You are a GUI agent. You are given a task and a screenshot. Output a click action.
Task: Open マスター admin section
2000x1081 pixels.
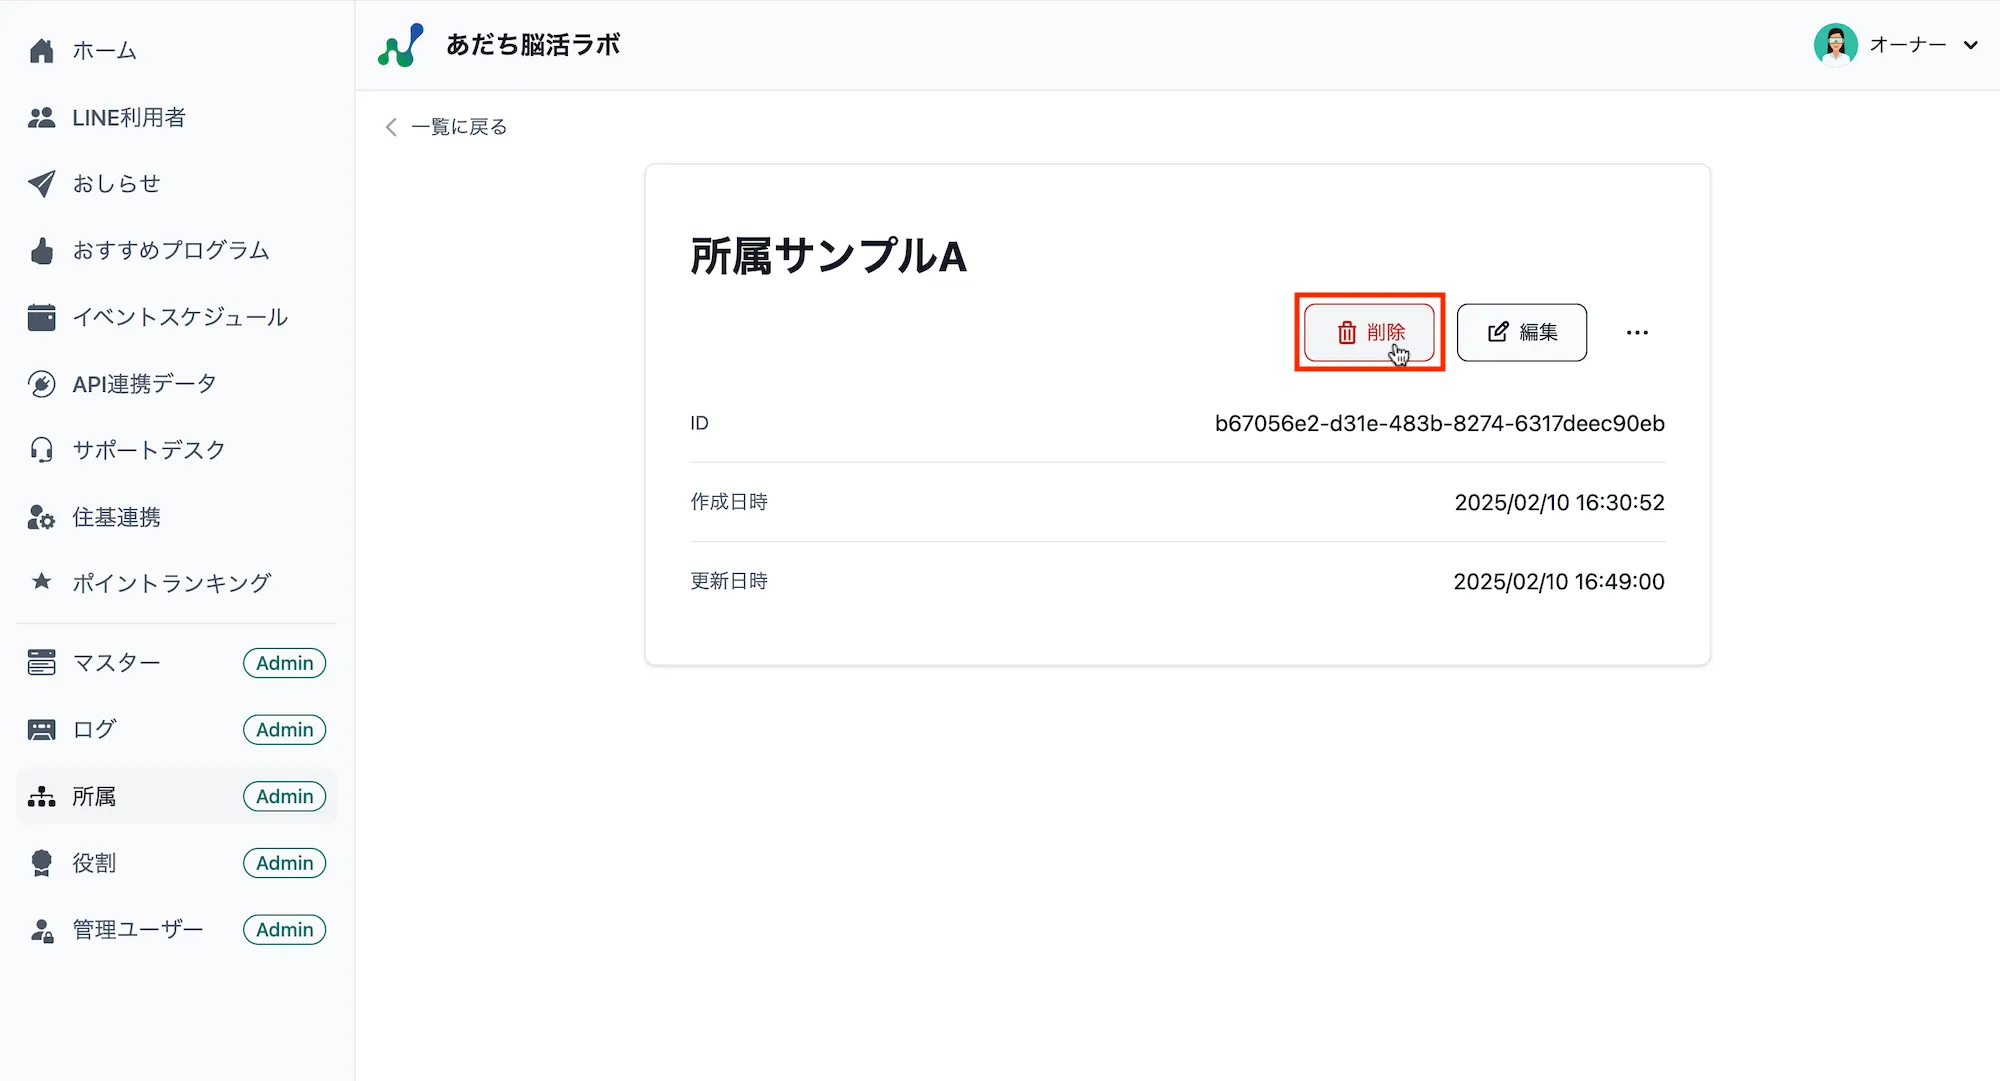(177, 663)
